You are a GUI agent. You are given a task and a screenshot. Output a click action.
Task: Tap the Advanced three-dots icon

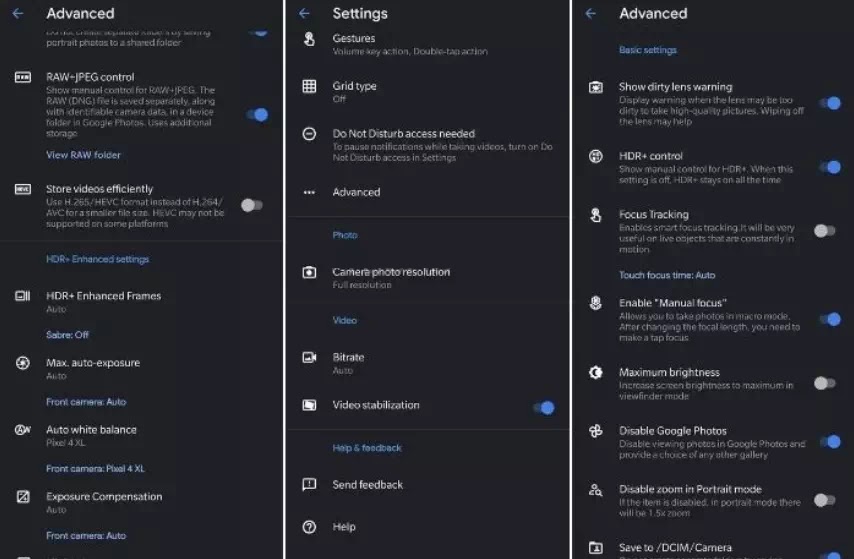(309, 192)
